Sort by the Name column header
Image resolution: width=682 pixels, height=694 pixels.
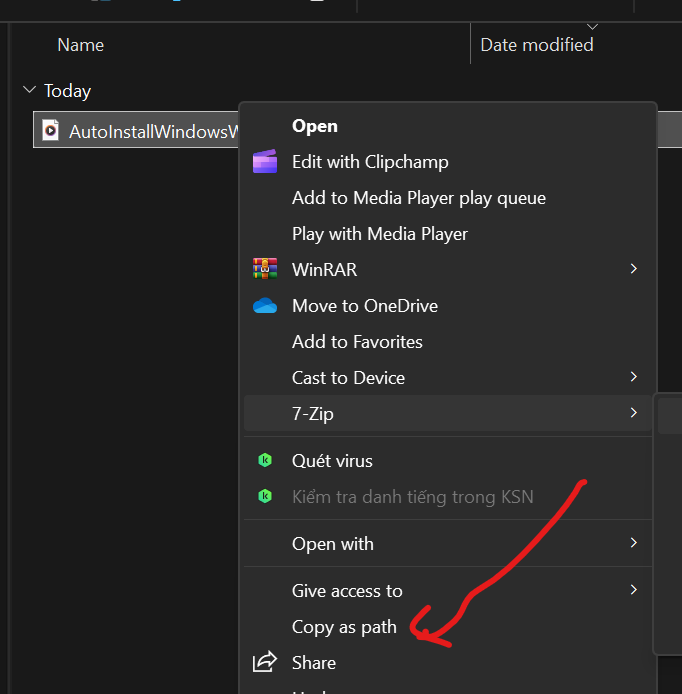(x=80, y=45)
